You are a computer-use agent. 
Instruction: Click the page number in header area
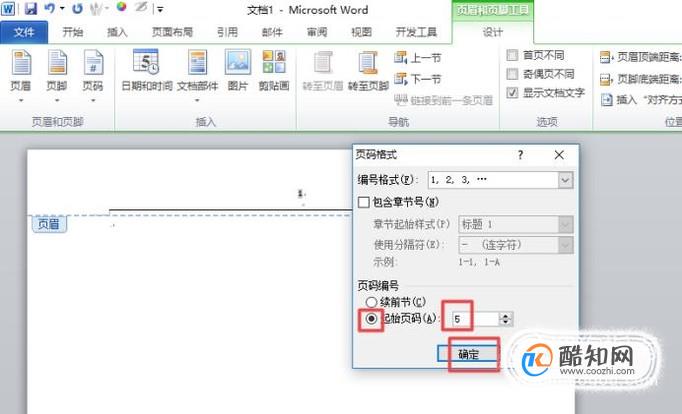click(x=301, y=194)
